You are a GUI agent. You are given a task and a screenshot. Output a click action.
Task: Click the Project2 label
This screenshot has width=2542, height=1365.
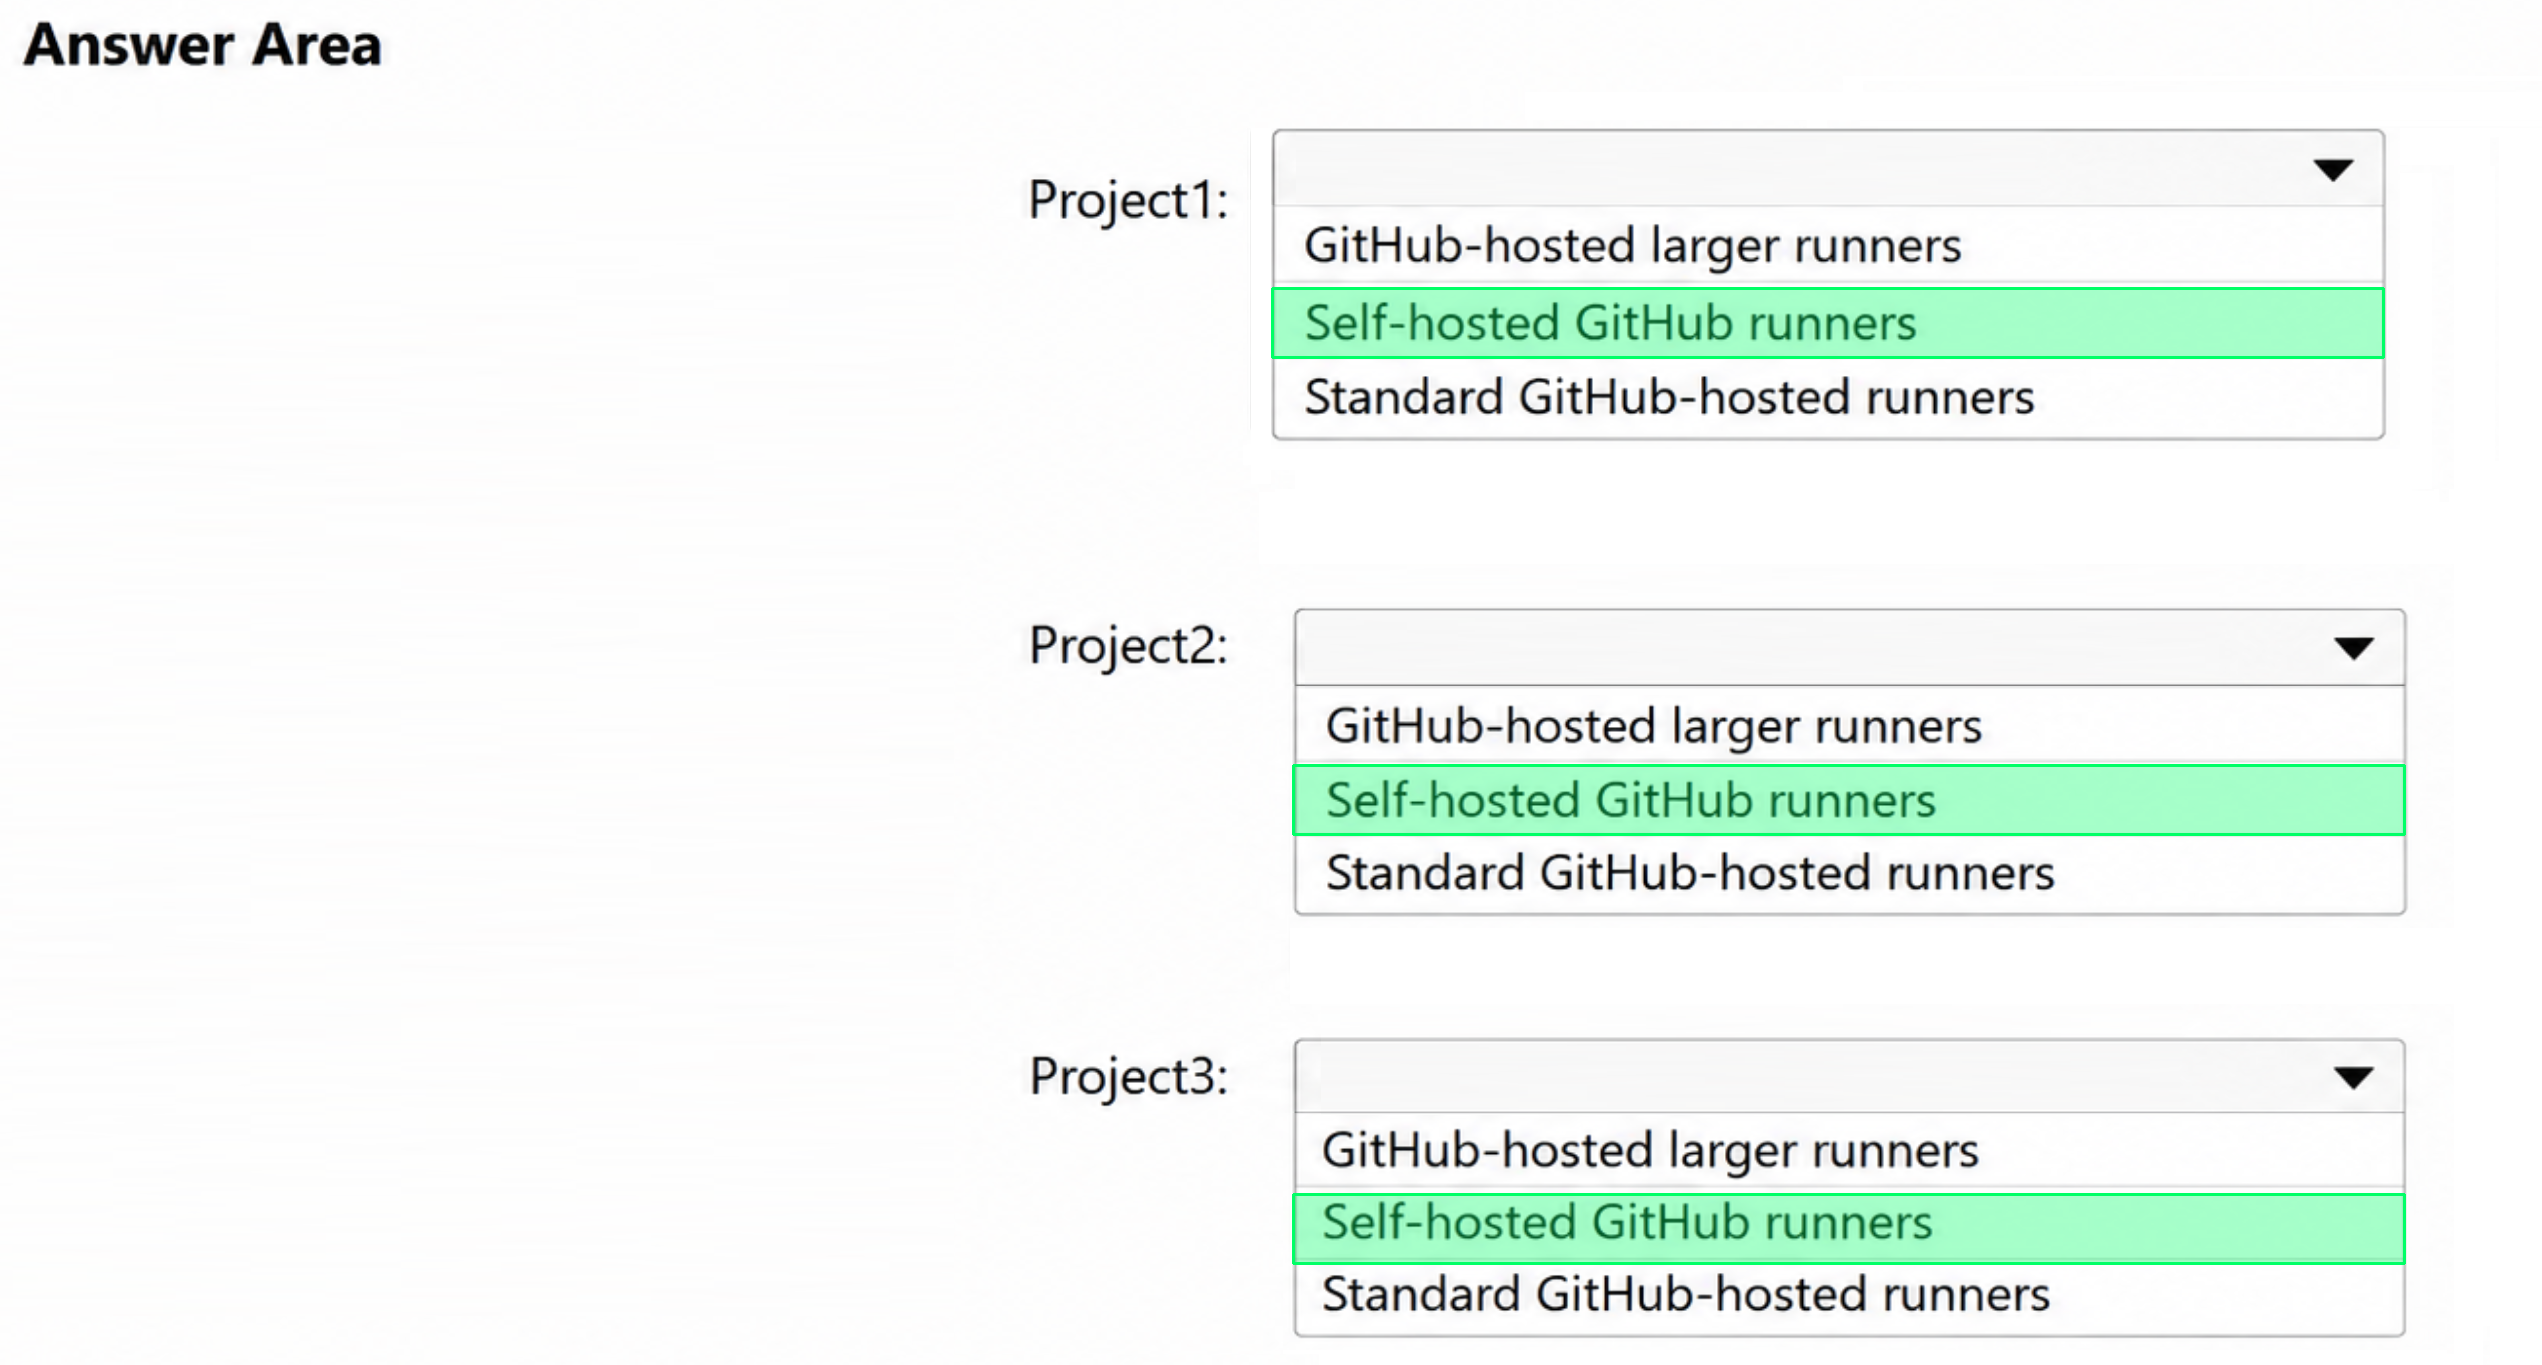[x=1128, y=646]
